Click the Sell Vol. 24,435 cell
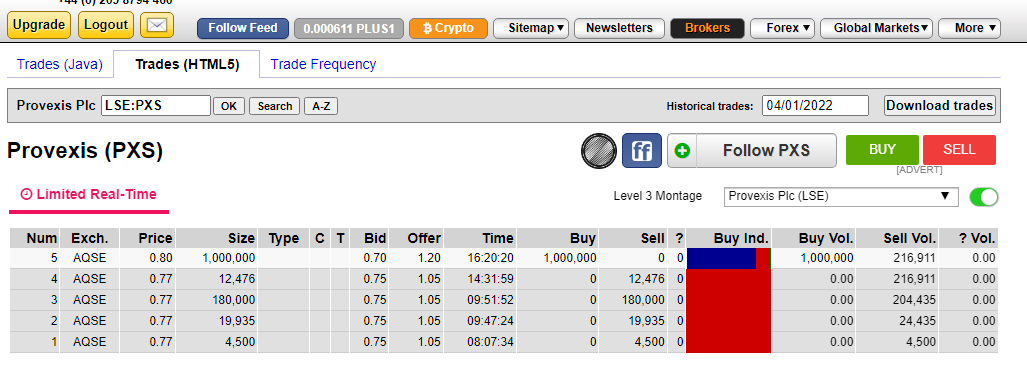Viewport: 1027px width, 382px height. click(897, 321)
